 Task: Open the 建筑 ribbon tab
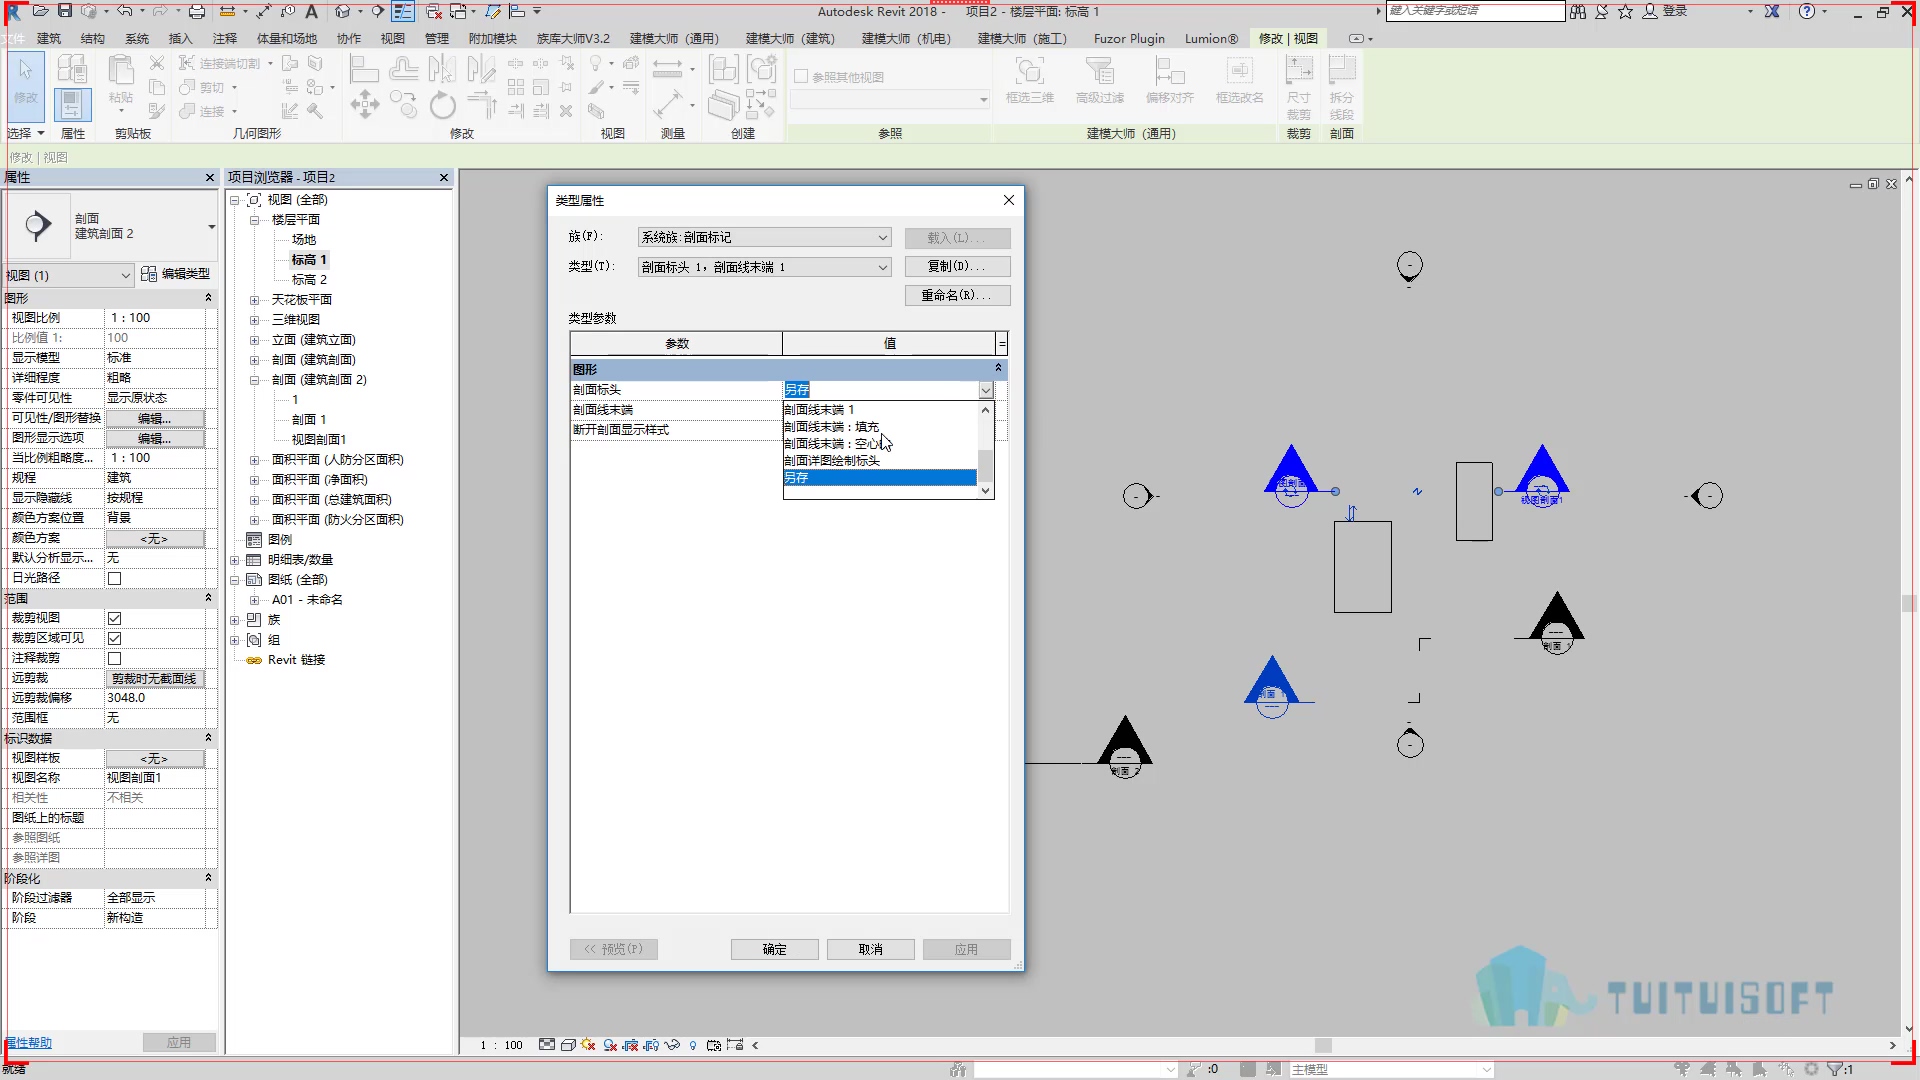49,38
